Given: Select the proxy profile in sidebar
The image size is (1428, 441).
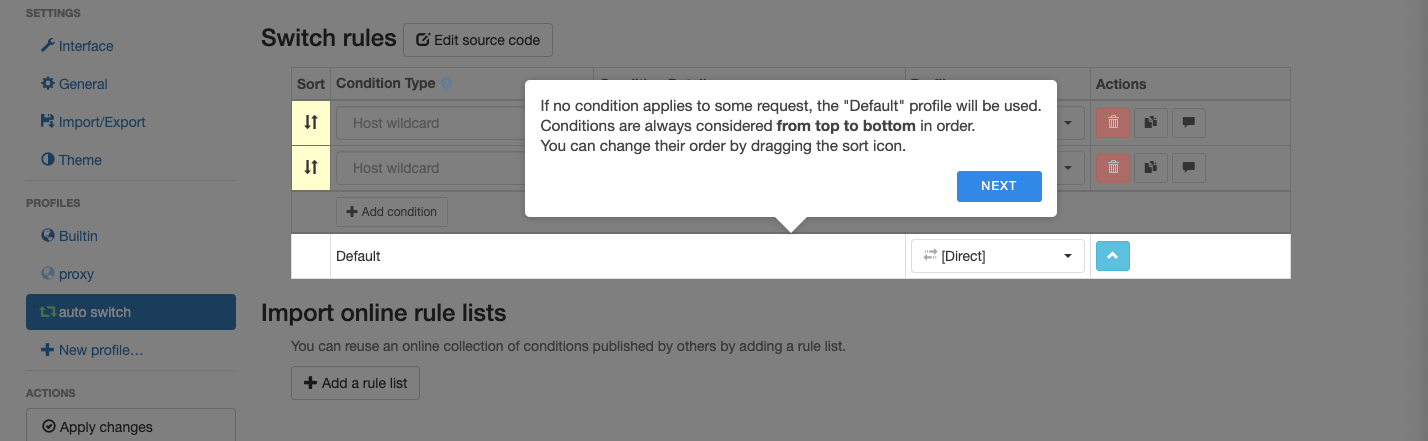Looking at the screenshot, I should 76,274.
